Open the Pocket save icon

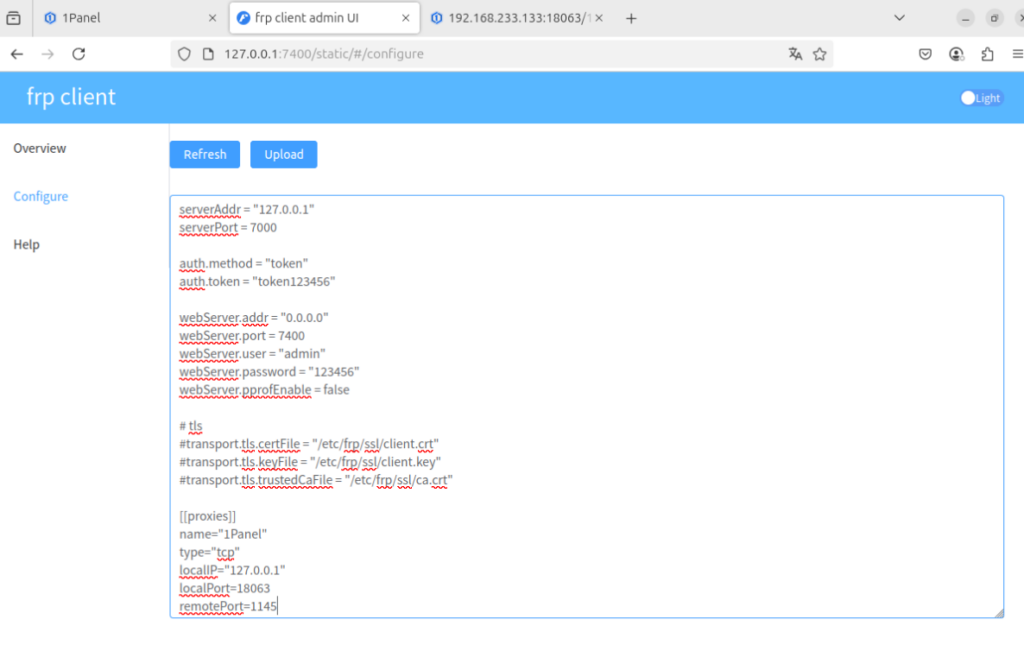tap(925, 54)
